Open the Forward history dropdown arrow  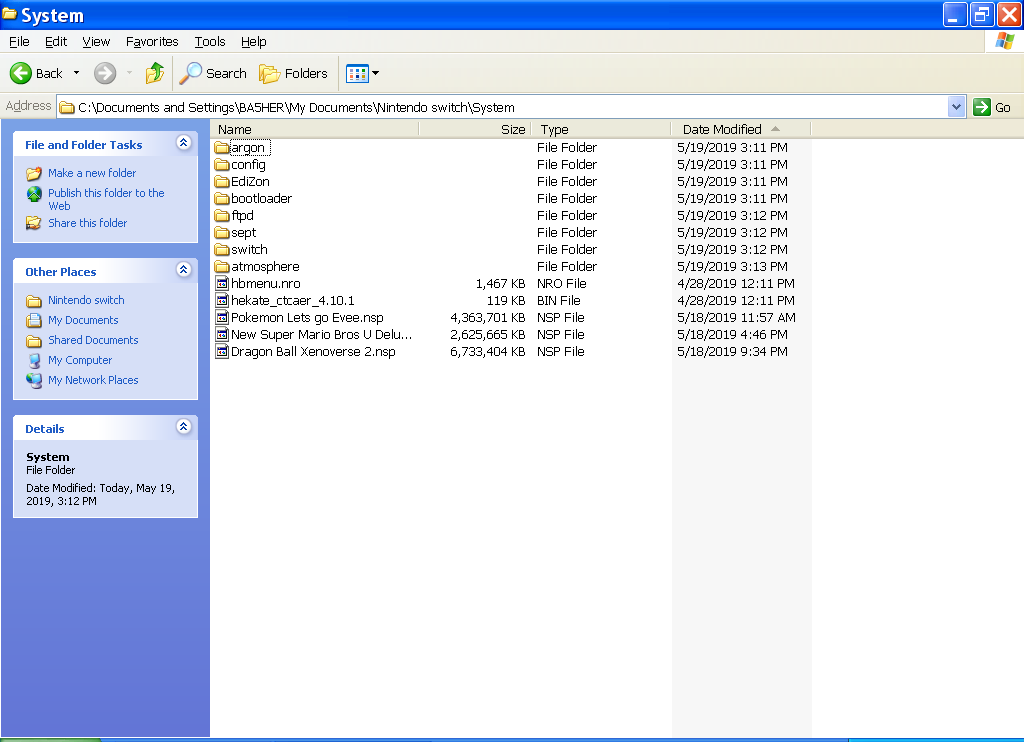coord(129,73)
